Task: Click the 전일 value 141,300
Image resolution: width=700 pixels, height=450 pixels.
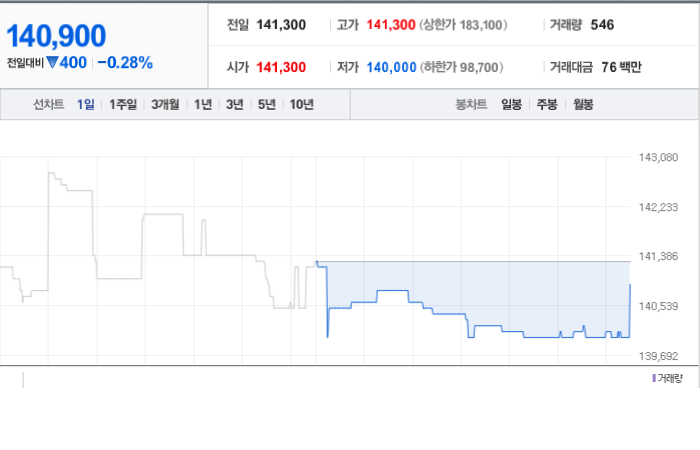Action: 281,25
